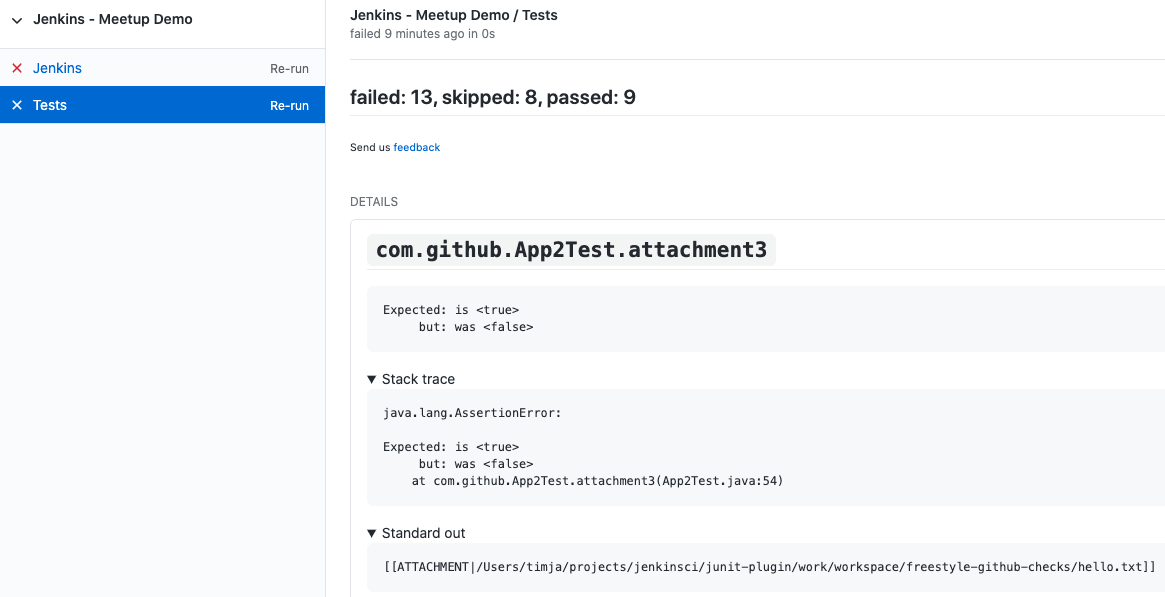The image size is (1165, 597).
Task: Click the DETAILS section label
Action: tap(373, 201)
